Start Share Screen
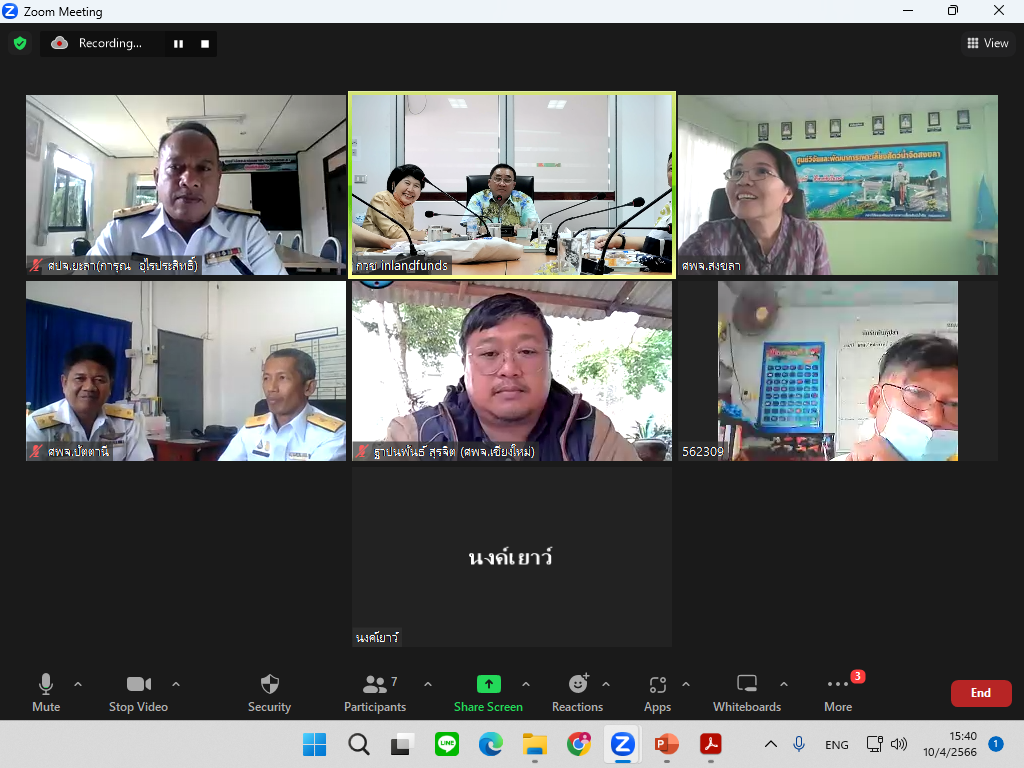1024x768 pixels. click(488, 693)
